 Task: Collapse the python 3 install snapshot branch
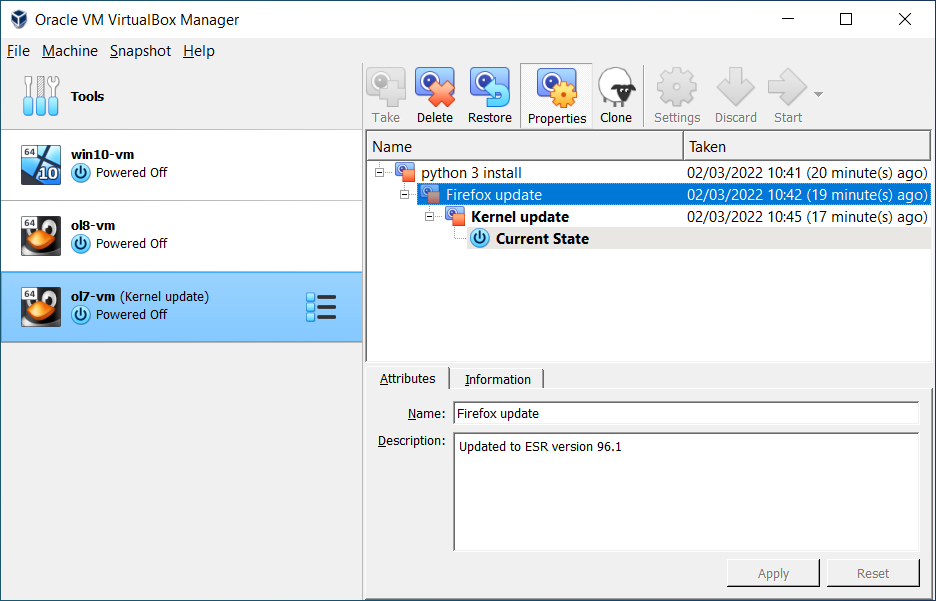379,172
